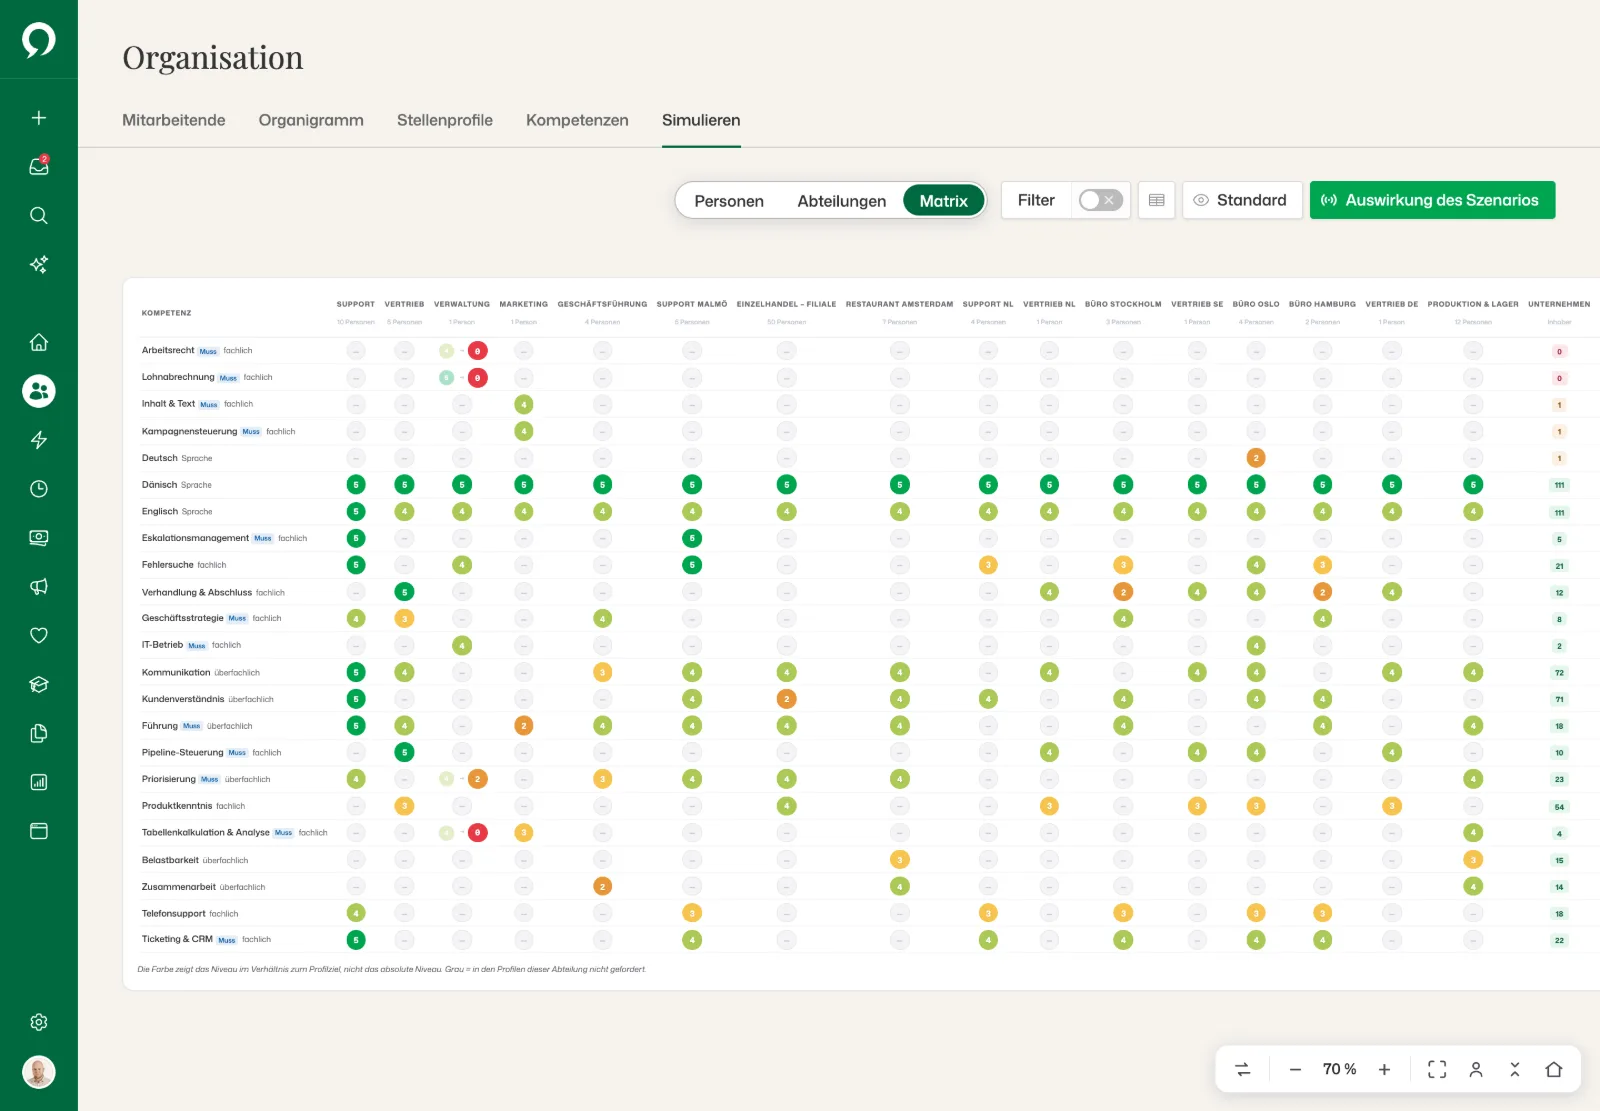Open the clock icon in the sidebar

pyautogui.click(x=39, y=489)
